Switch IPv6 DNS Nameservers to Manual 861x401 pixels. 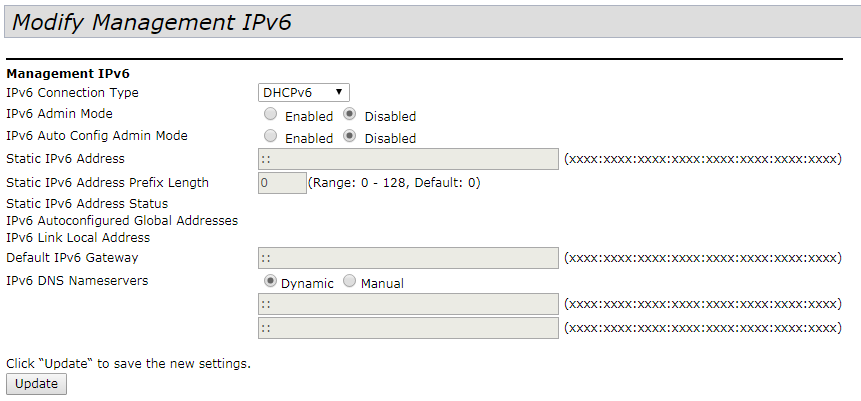(x=350, y=282)
